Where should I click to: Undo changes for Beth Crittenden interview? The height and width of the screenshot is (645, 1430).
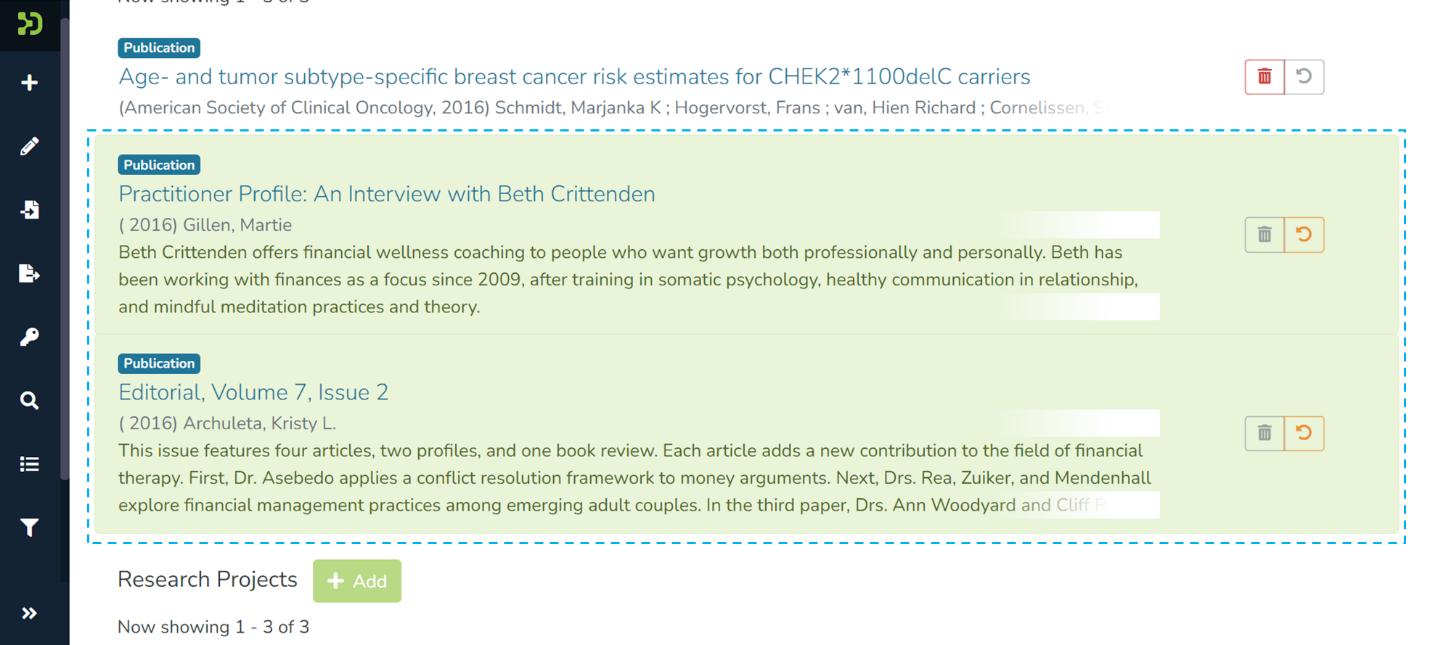1304,235
